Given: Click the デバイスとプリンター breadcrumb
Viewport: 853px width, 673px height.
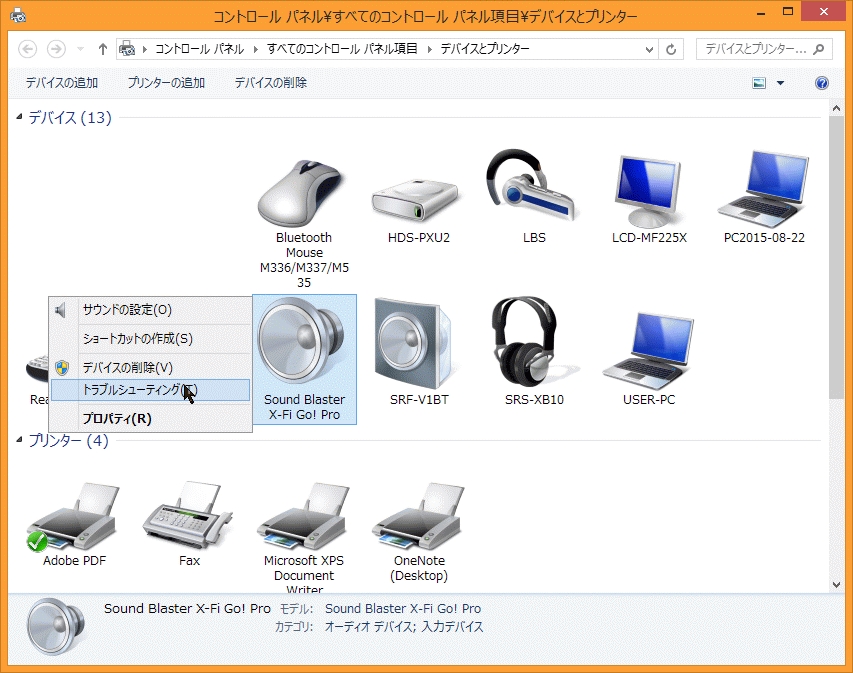Looking at the screenshot, I should tap(485, 49).
